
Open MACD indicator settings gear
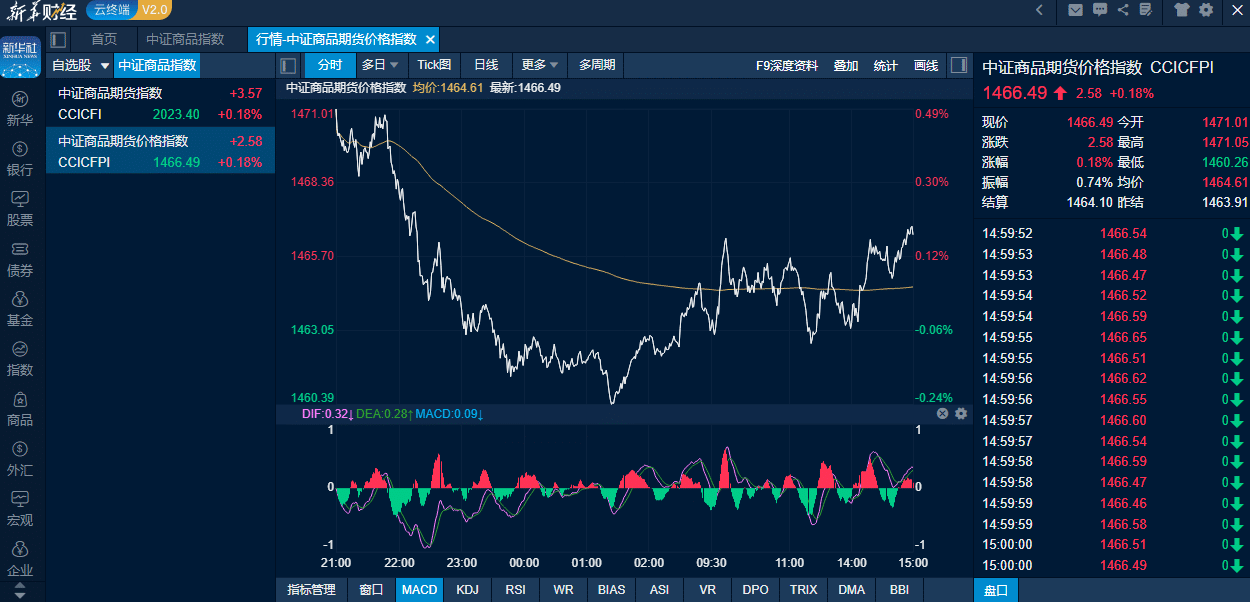961,413
